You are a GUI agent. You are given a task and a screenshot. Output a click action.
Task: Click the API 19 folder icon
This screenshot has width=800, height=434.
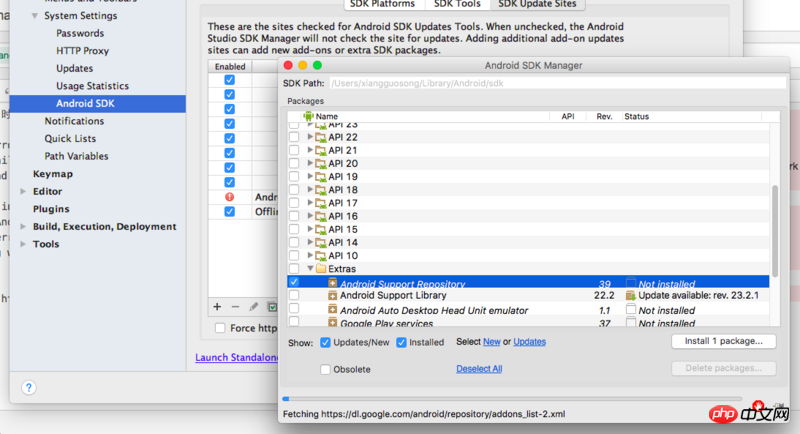point(321,177)
